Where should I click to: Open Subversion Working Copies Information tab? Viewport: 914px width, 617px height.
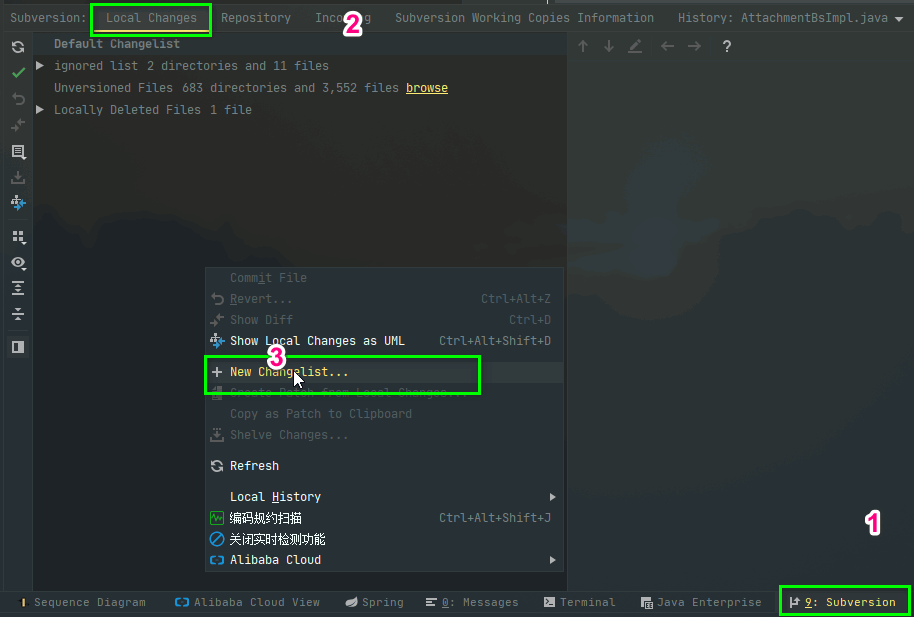click(524, 18)
